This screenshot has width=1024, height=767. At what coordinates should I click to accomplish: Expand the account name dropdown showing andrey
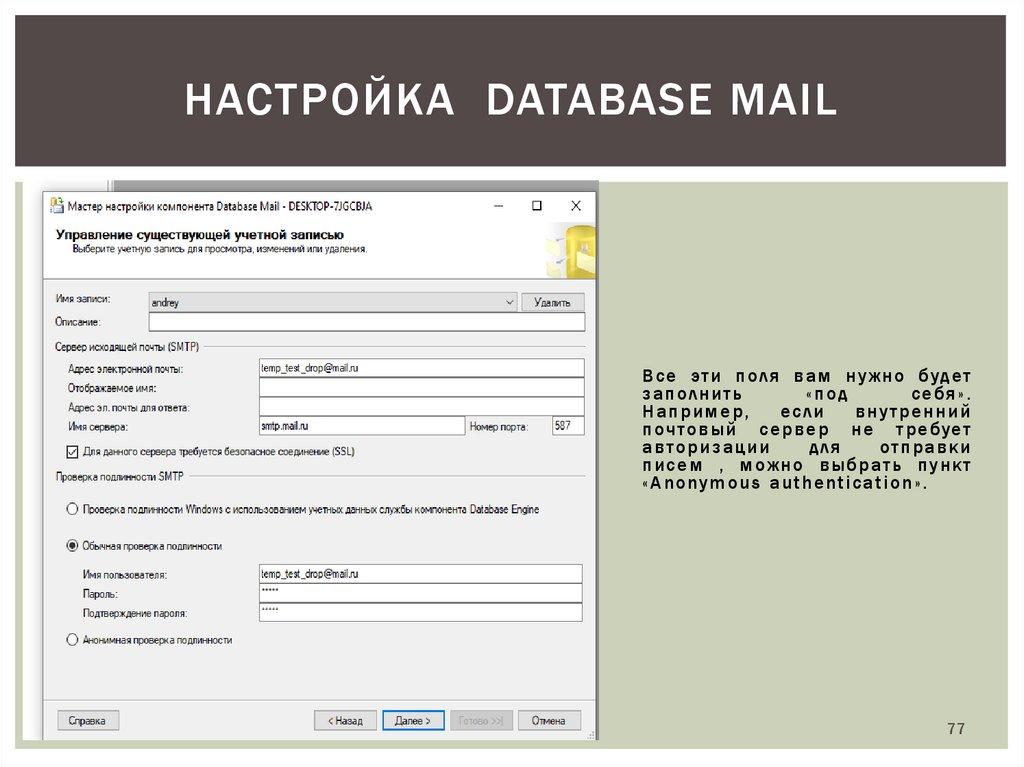[508, 302]
